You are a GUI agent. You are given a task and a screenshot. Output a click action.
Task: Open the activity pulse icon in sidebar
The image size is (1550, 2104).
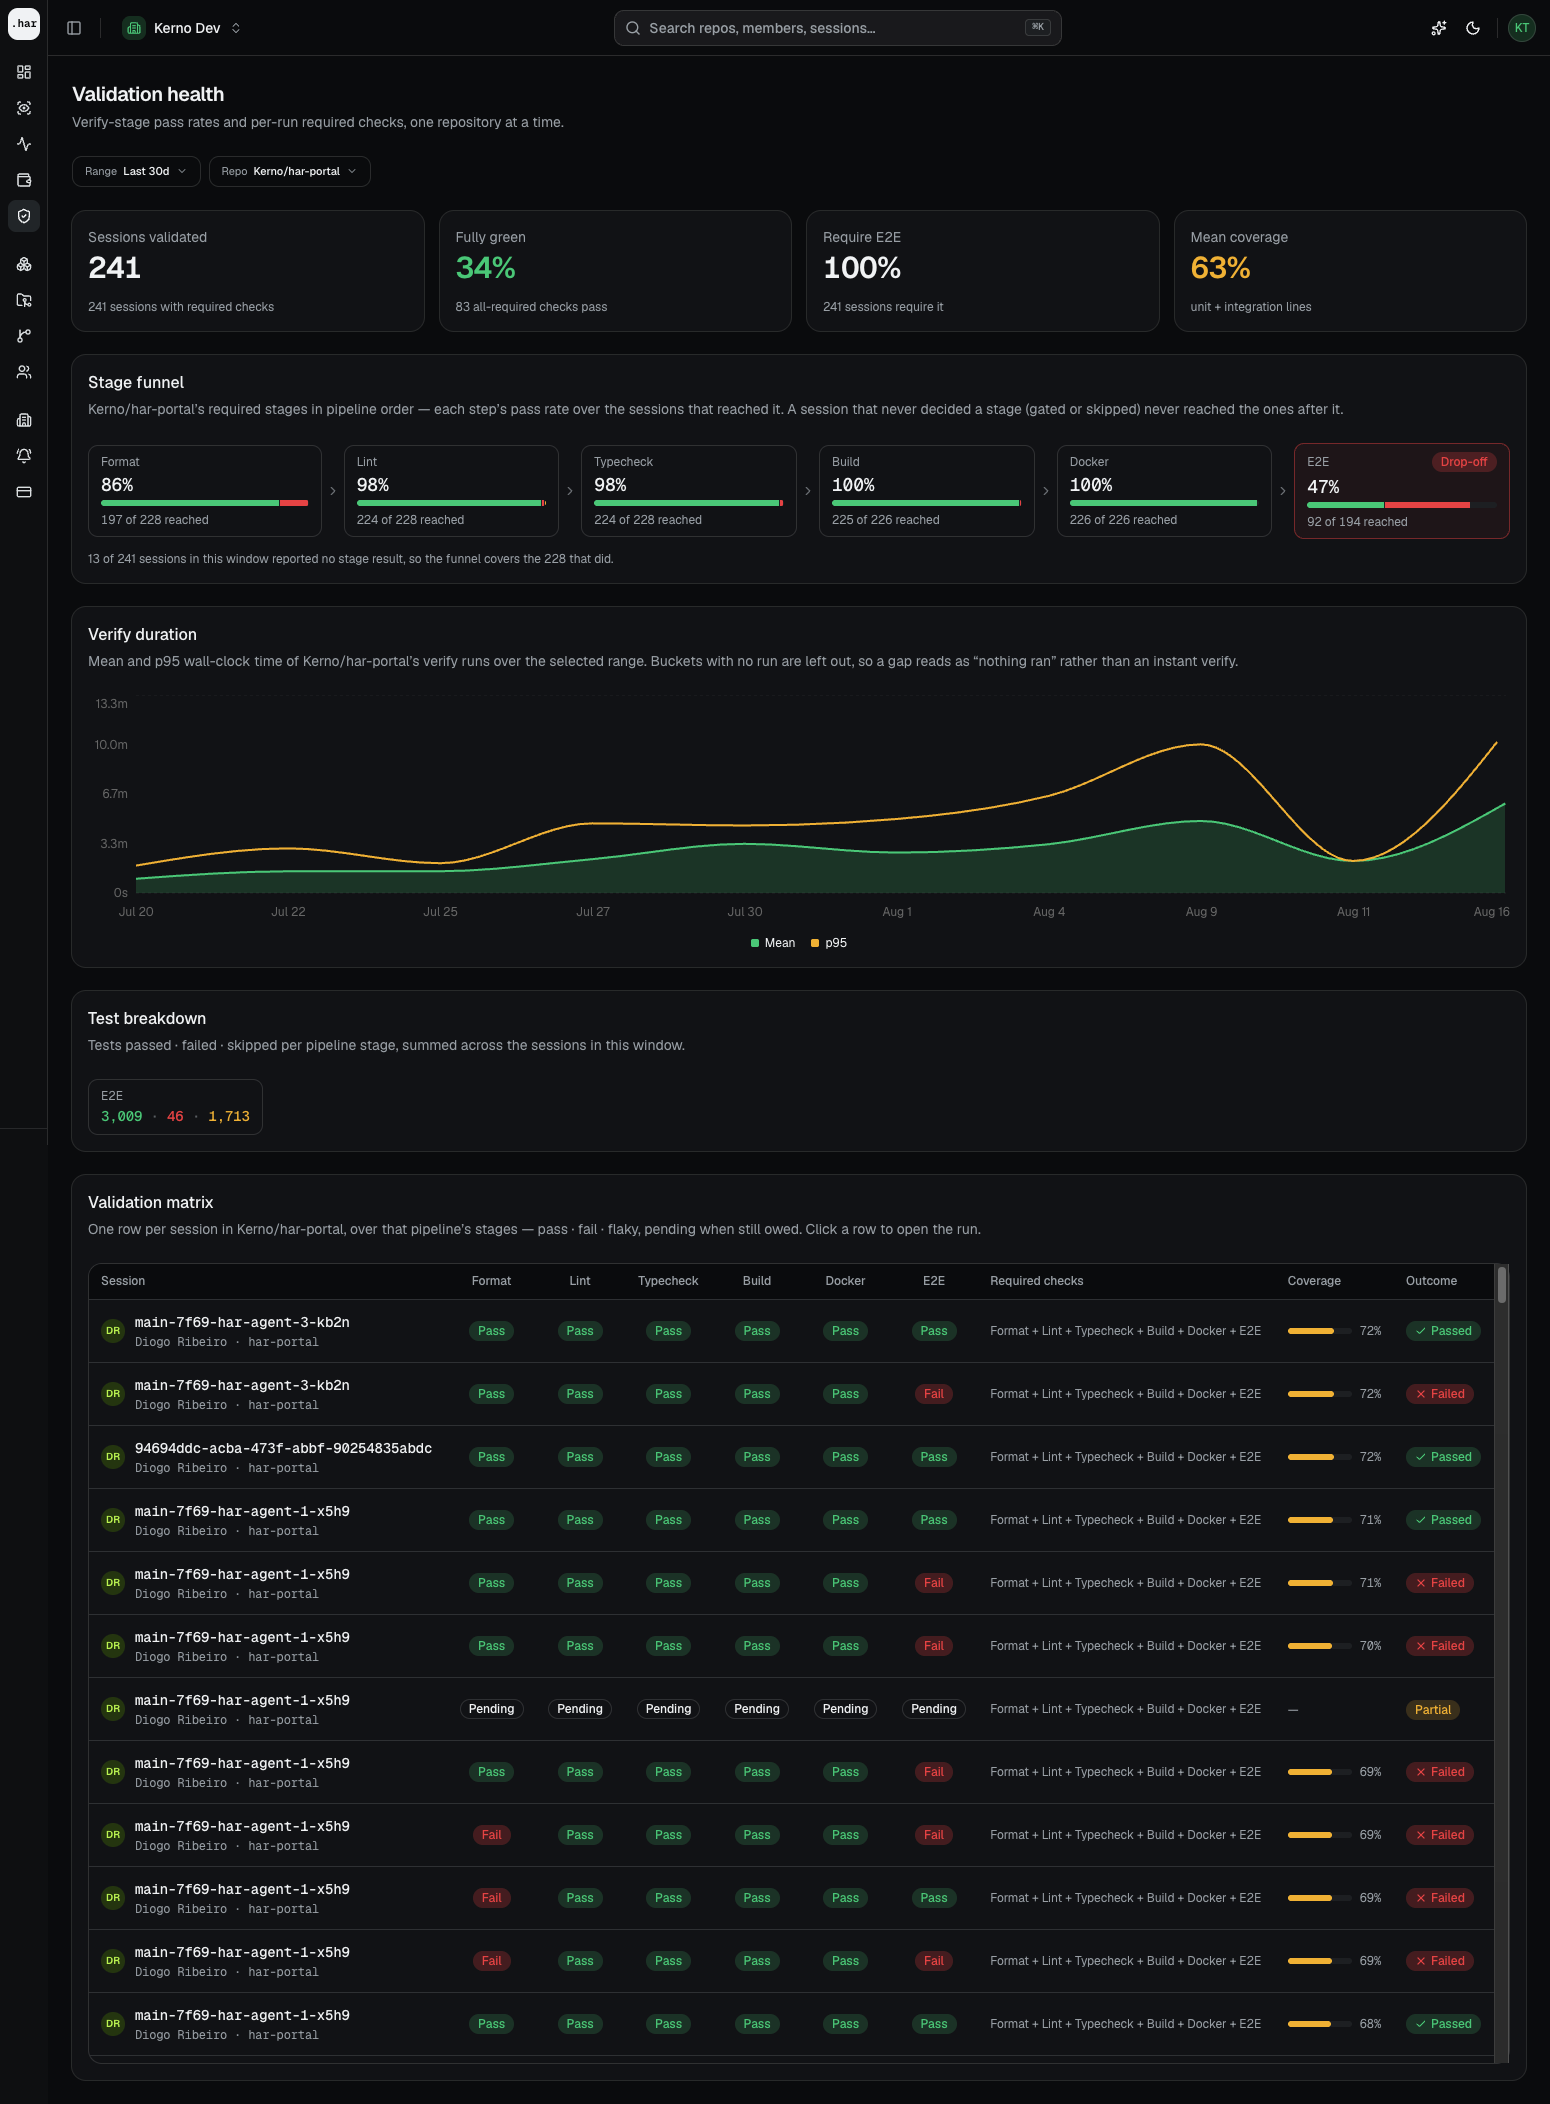click(x=24, y=144)
